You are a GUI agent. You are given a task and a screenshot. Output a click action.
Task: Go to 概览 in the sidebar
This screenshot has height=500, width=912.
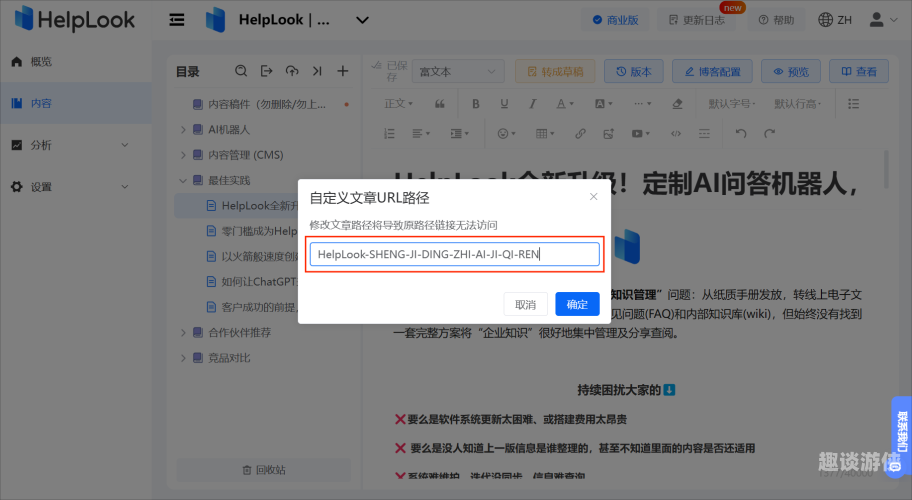pyautogui.click(x=76, y=62)
